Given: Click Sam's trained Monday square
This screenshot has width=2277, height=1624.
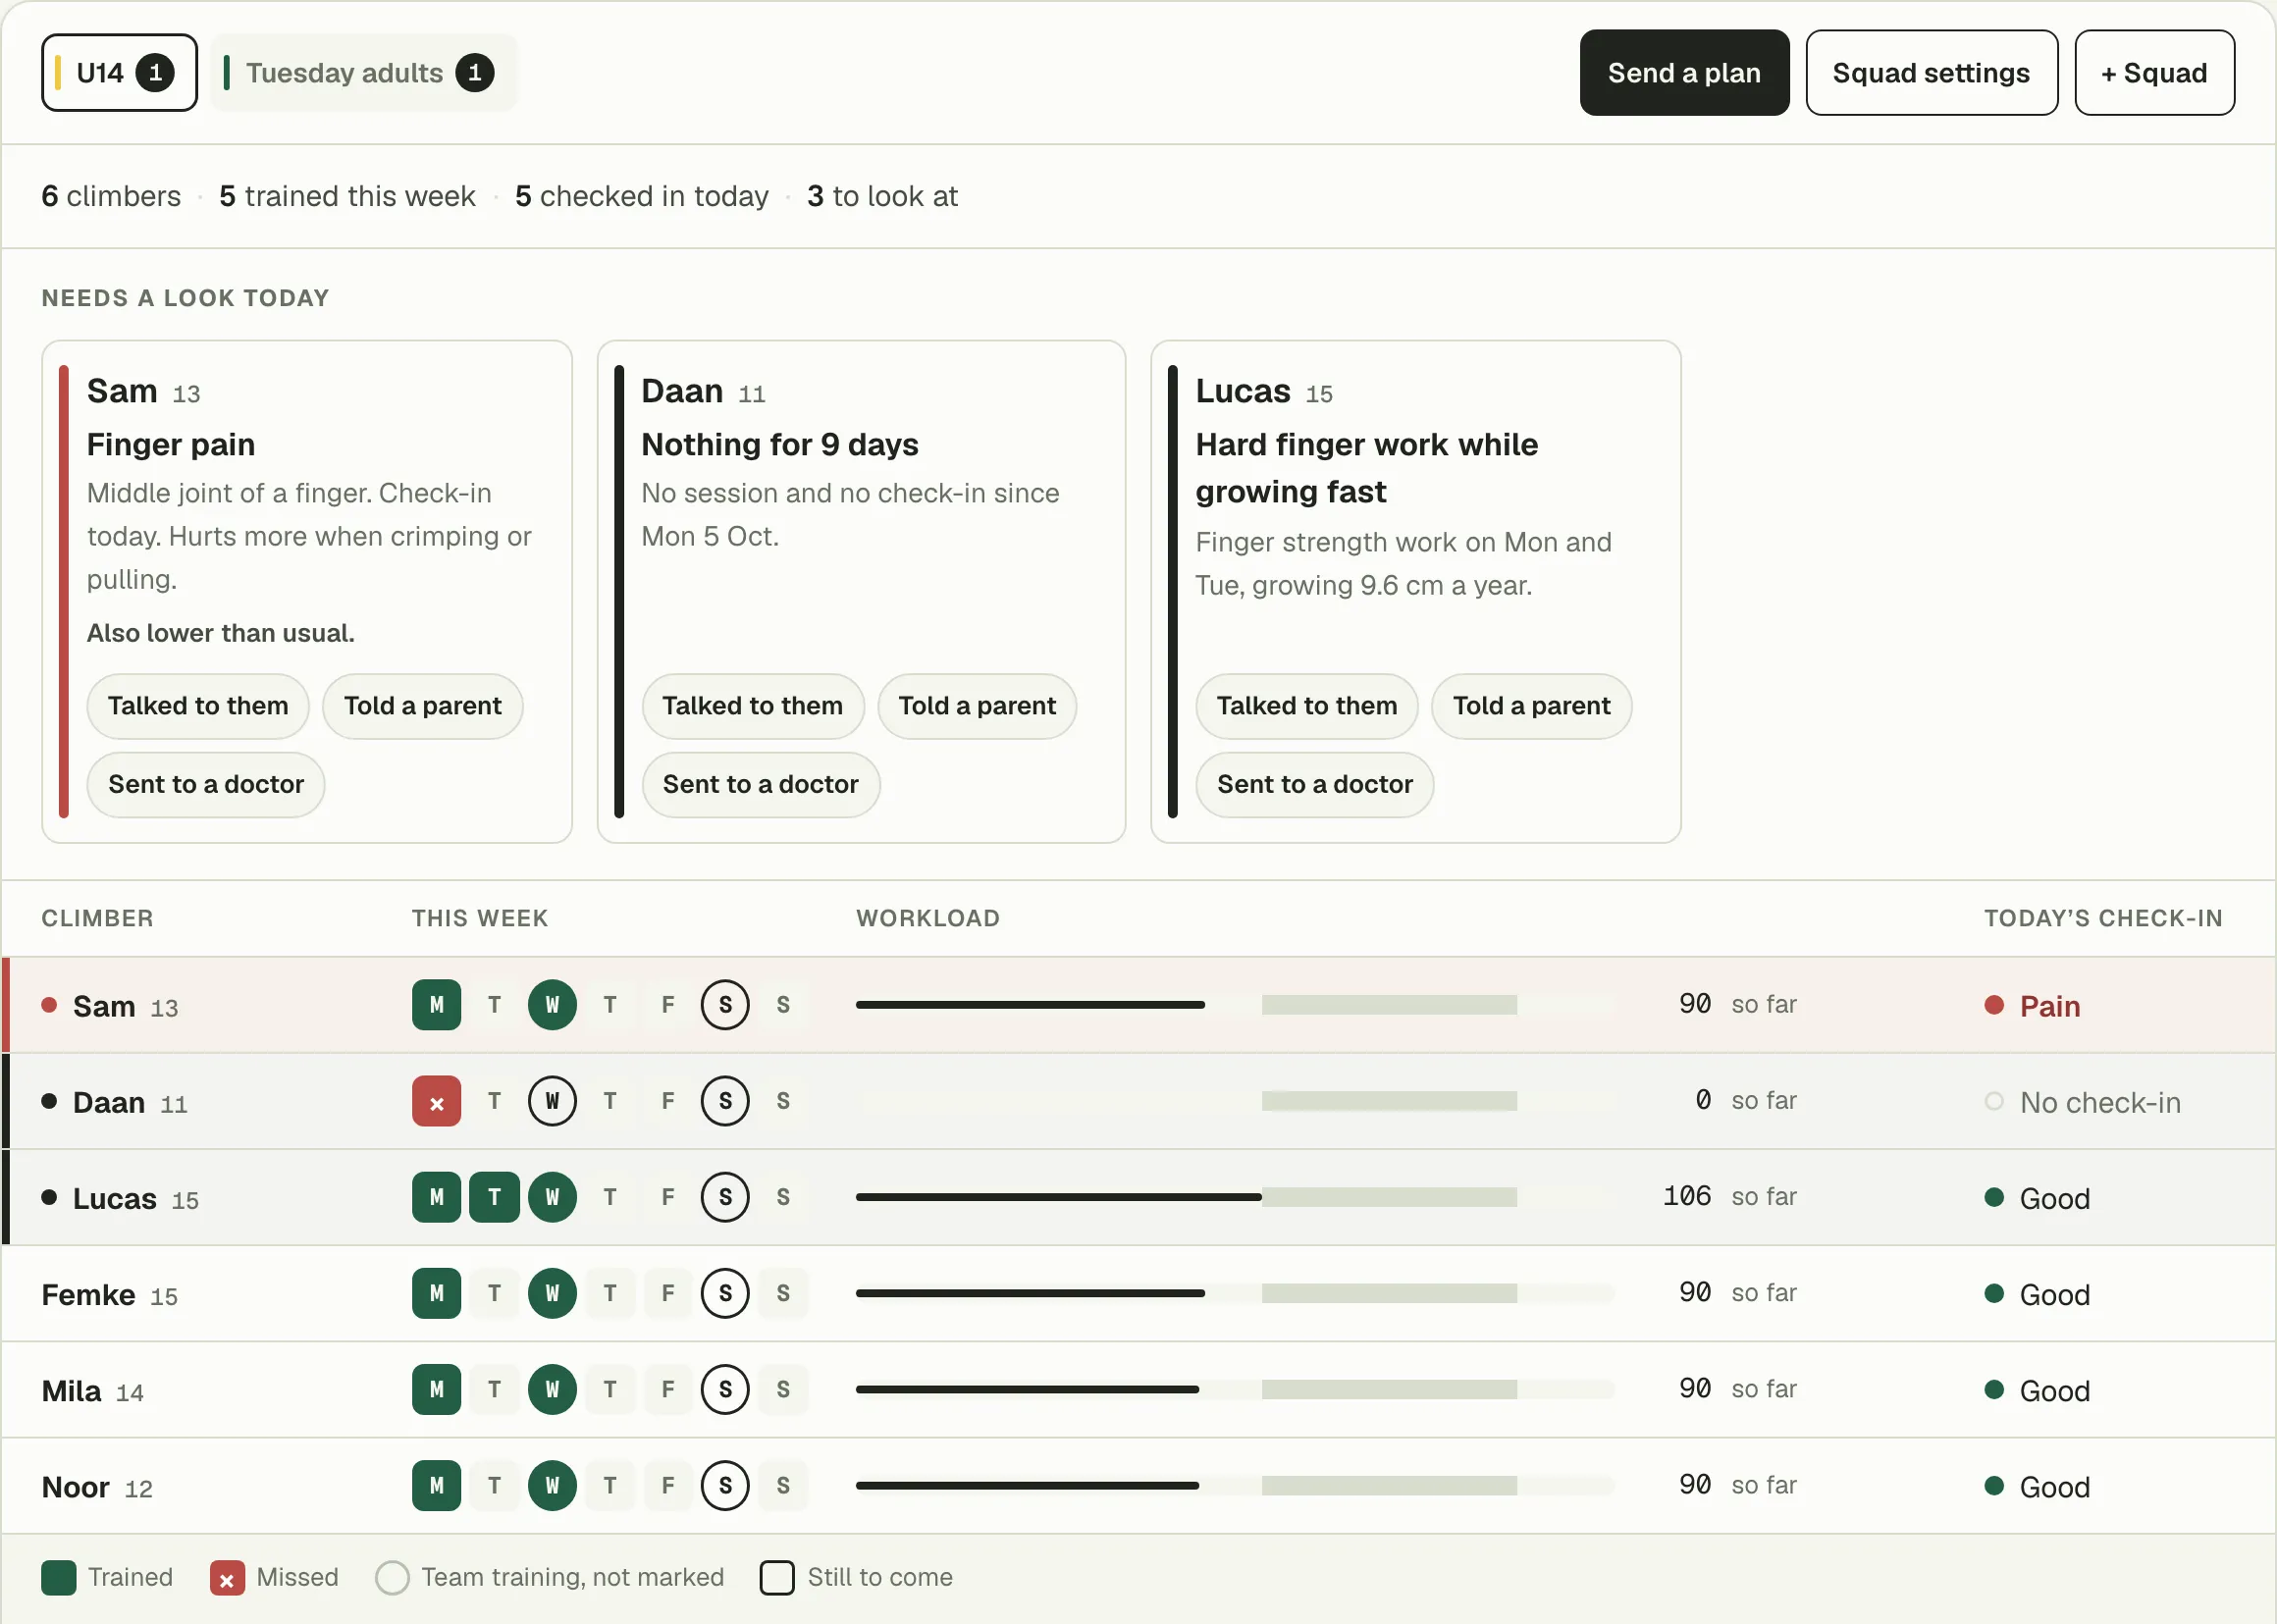Looking at the screenshot, I should [x=436, y=1005].
